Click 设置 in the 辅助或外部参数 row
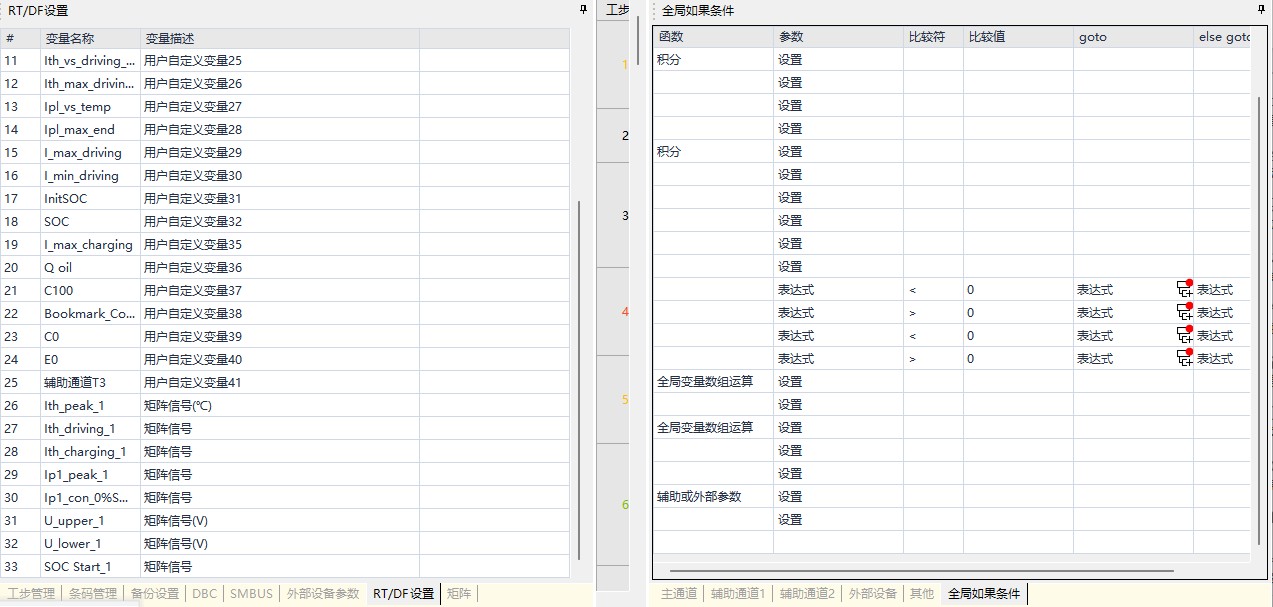This screenshot has height=607, width=1273. point(790,496)
